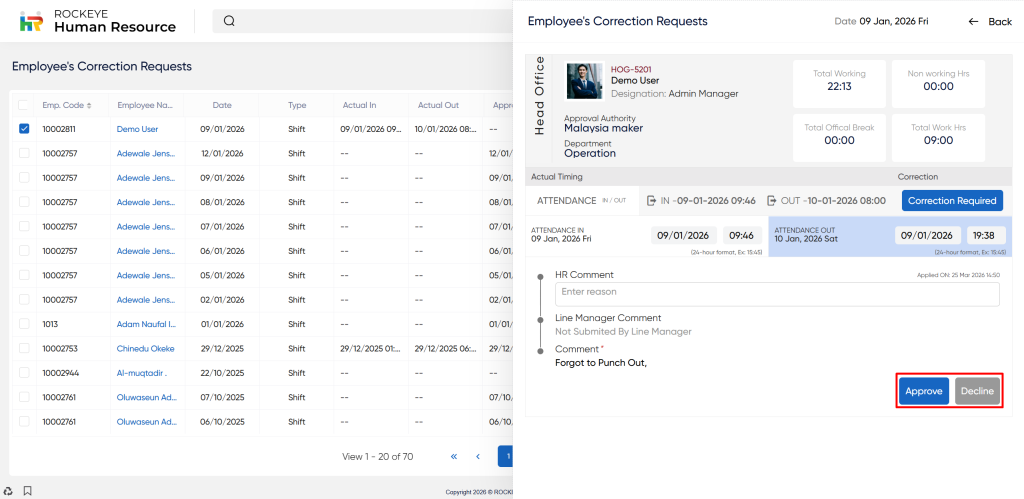1024x499 pixels.
Task: Click the Back arrow in panel header
Action: pyautogui.click(x=974, y=21)
